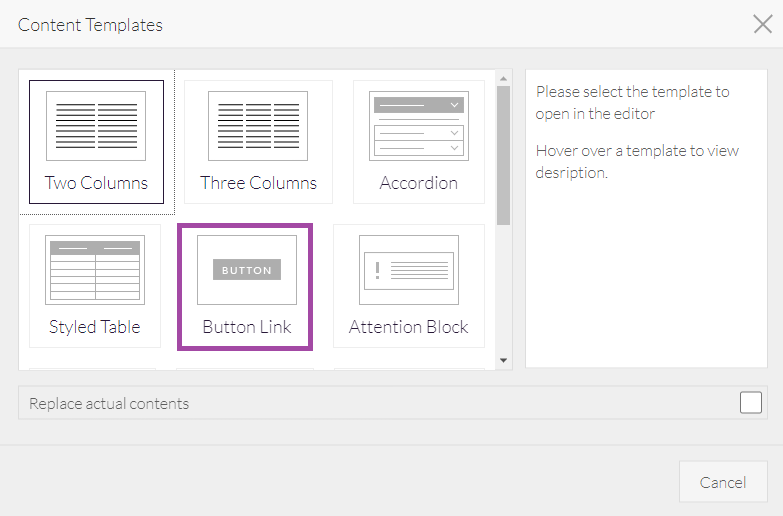Screen dimensions: 783x516
Task: Click the Accordion label text
Action: point(419,183)
